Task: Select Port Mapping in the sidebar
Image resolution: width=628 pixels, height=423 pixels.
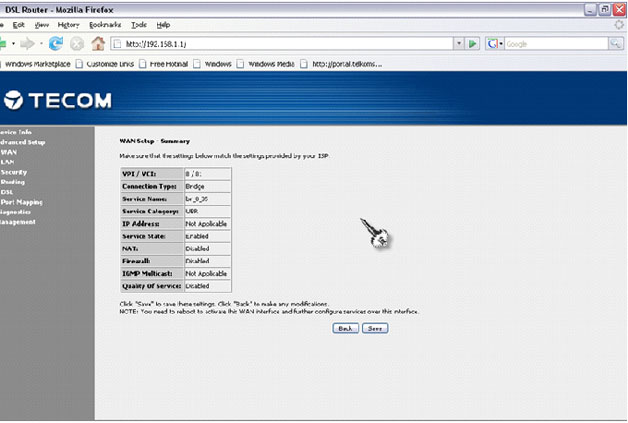Action: click(x=22, y=202)
